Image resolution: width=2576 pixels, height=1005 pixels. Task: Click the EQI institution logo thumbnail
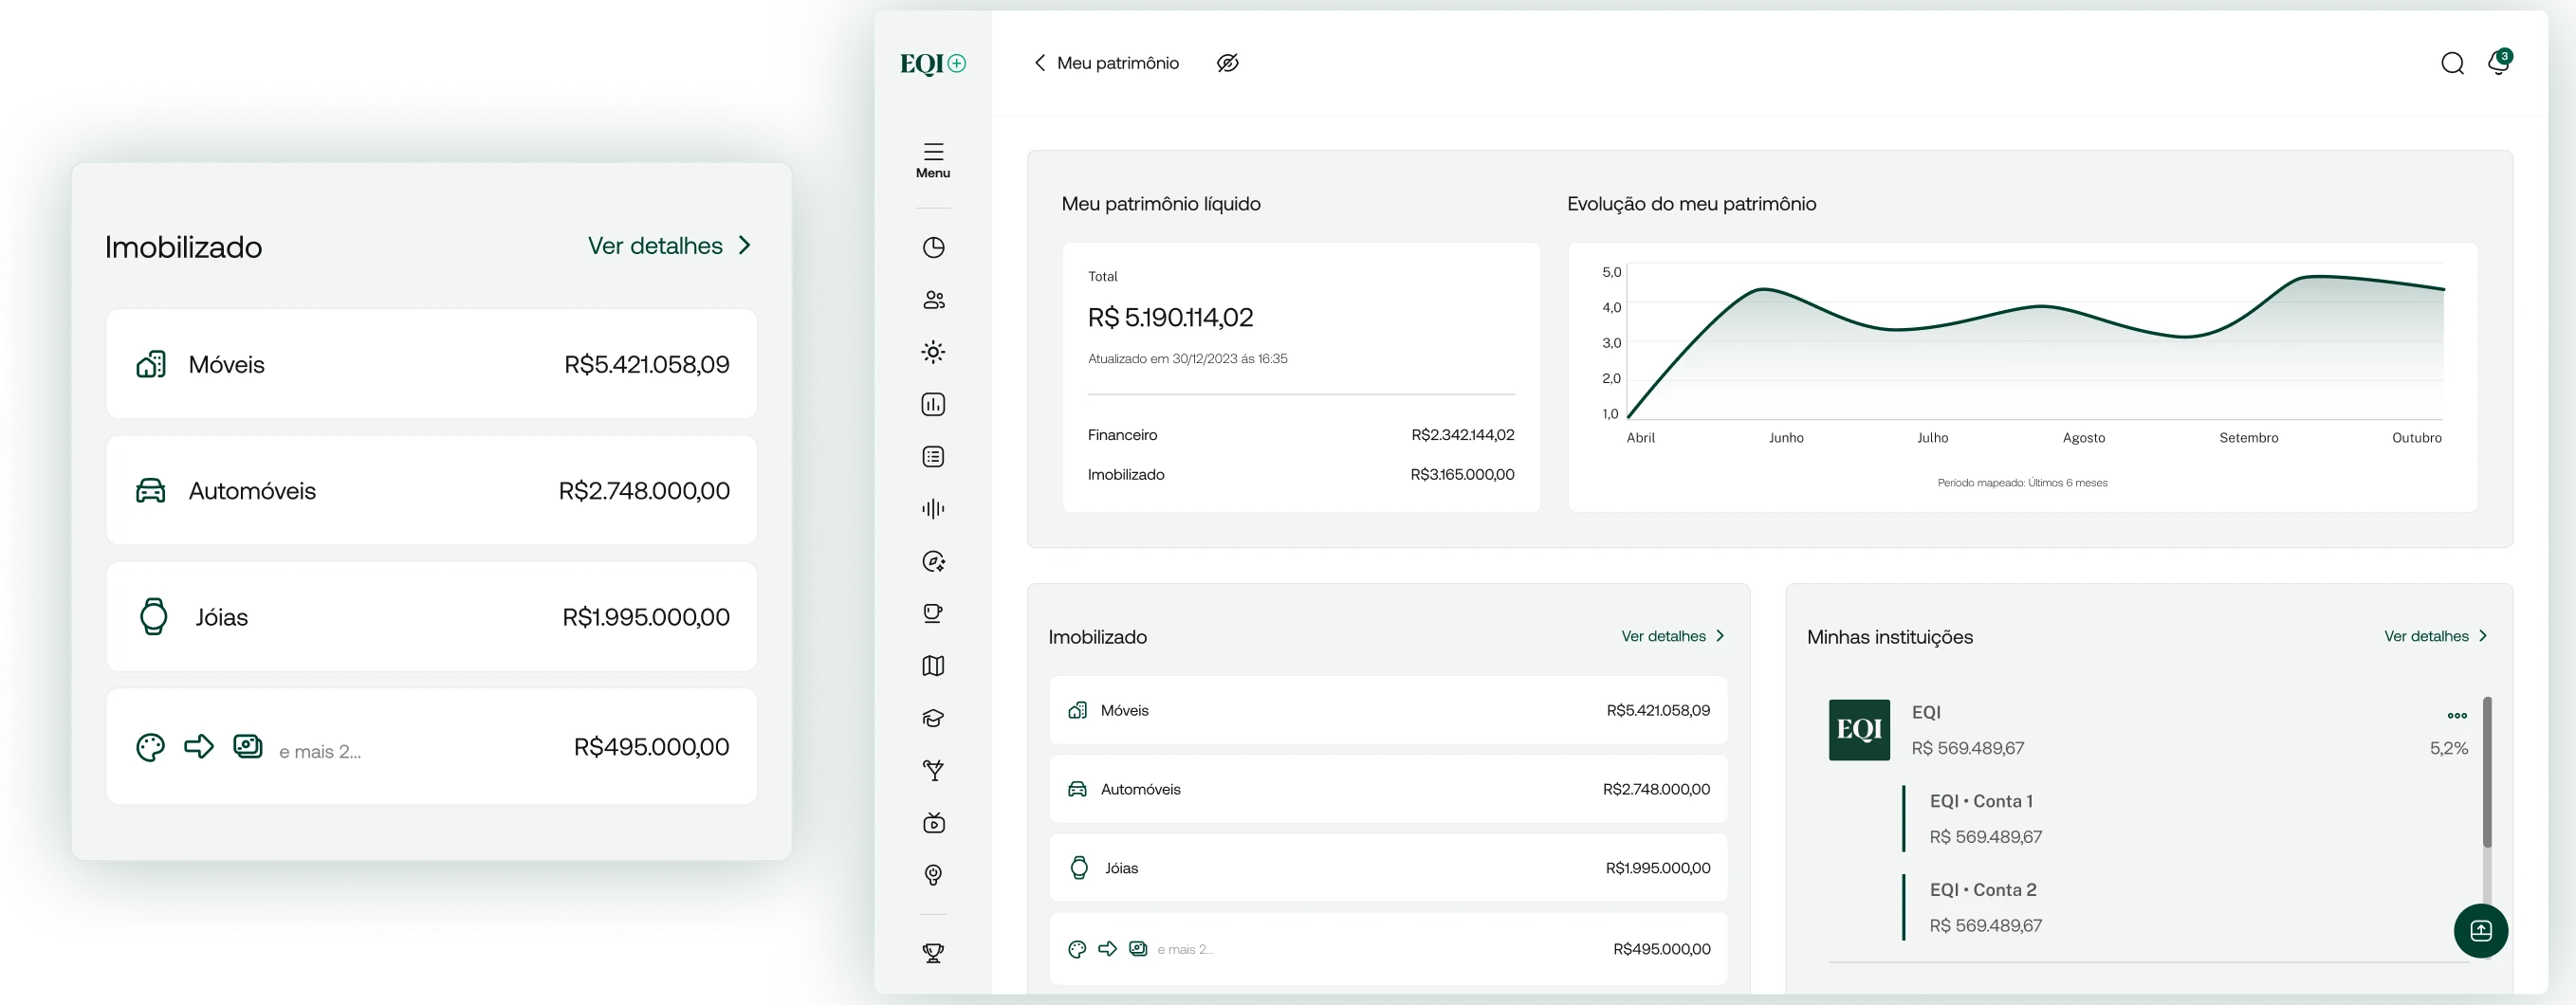(1859, 730)
